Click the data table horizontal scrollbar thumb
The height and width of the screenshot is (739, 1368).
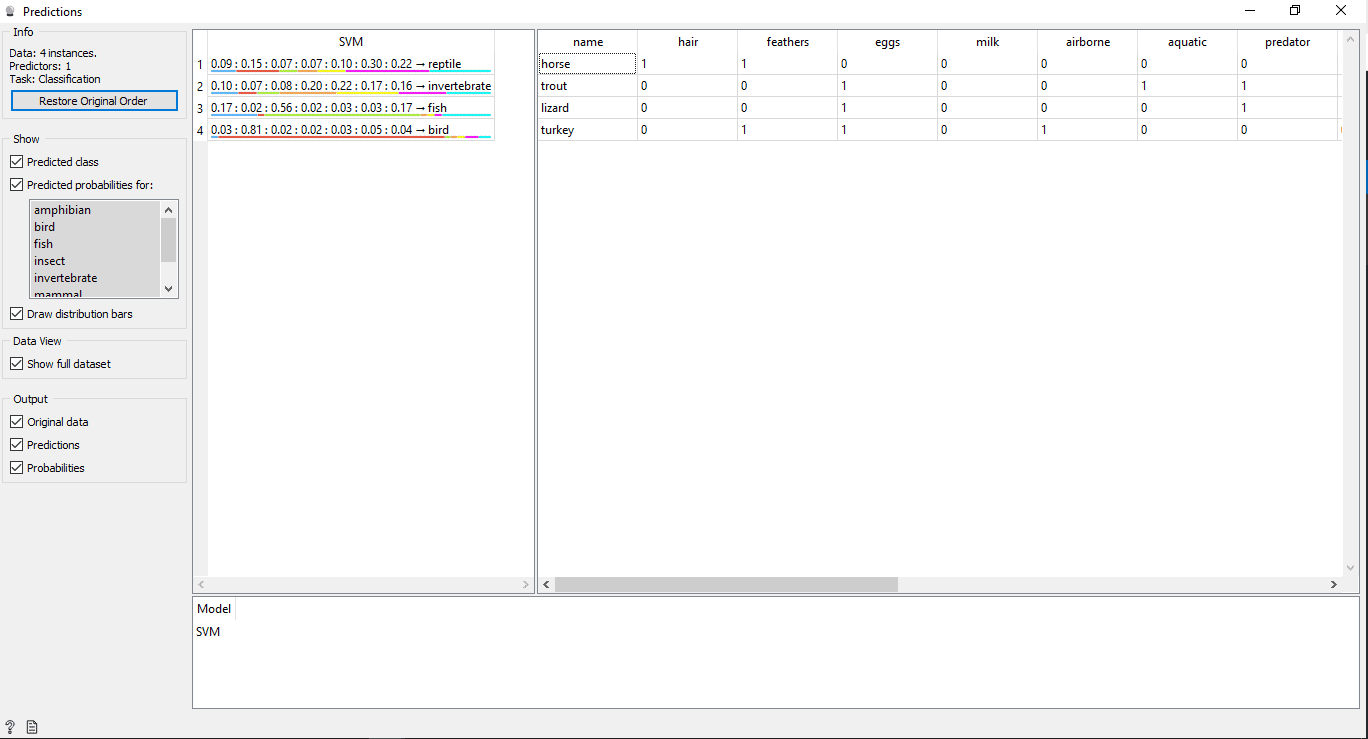[x=726, y=584]
